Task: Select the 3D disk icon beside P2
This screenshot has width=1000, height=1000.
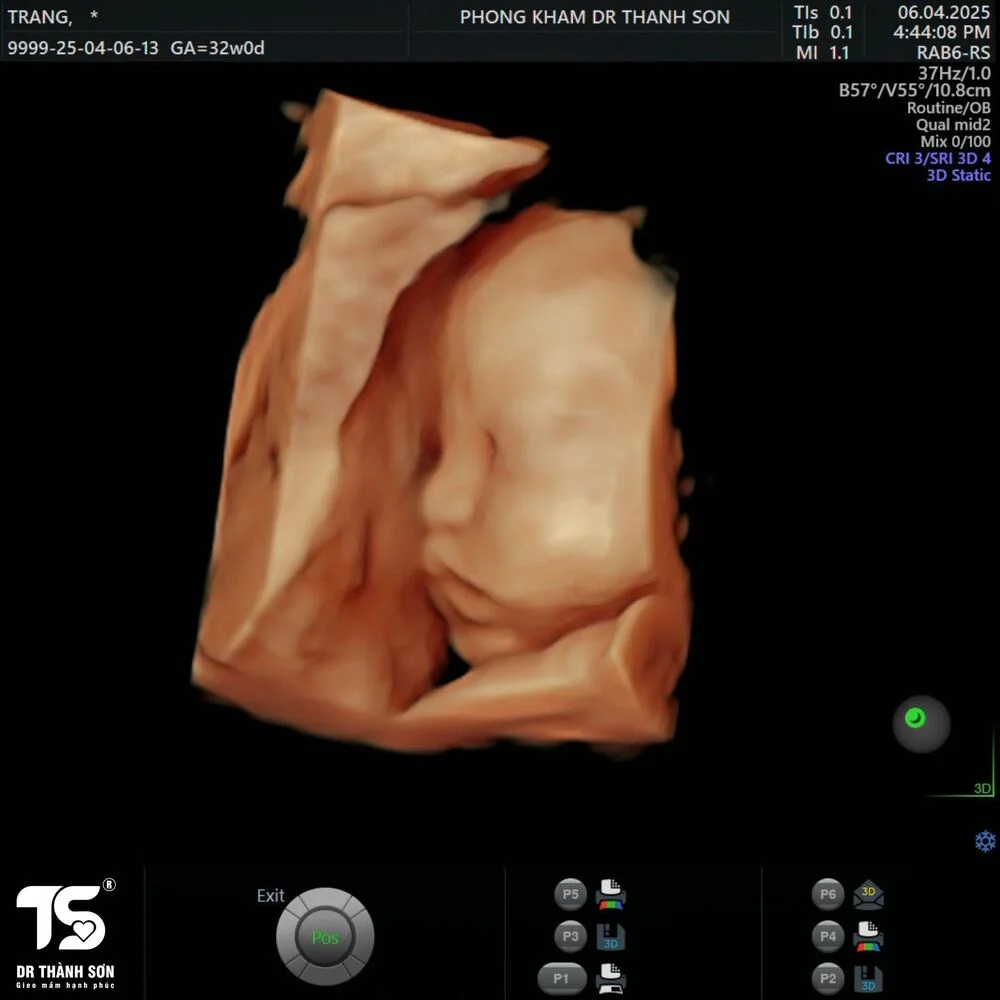Action: point(868,979)
